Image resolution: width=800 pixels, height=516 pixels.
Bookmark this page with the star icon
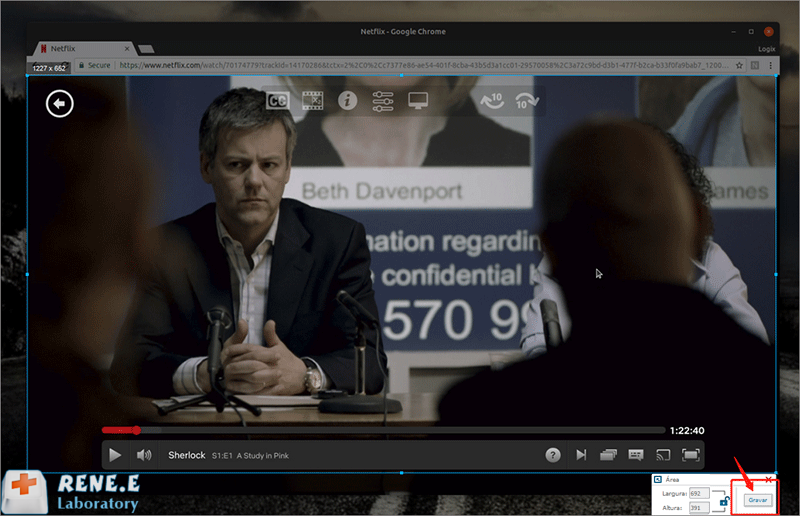tap(739, 65)
